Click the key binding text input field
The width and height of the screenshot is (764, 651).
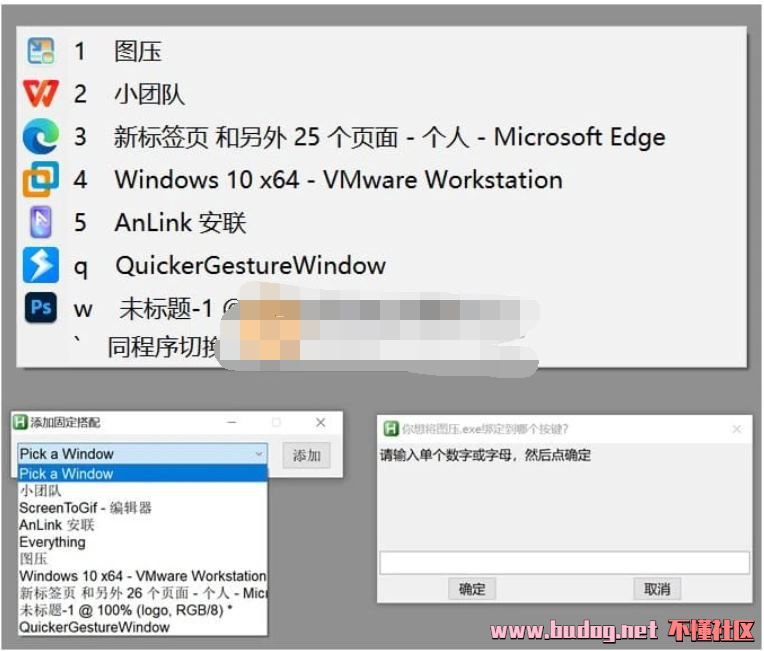pos(564,563)
